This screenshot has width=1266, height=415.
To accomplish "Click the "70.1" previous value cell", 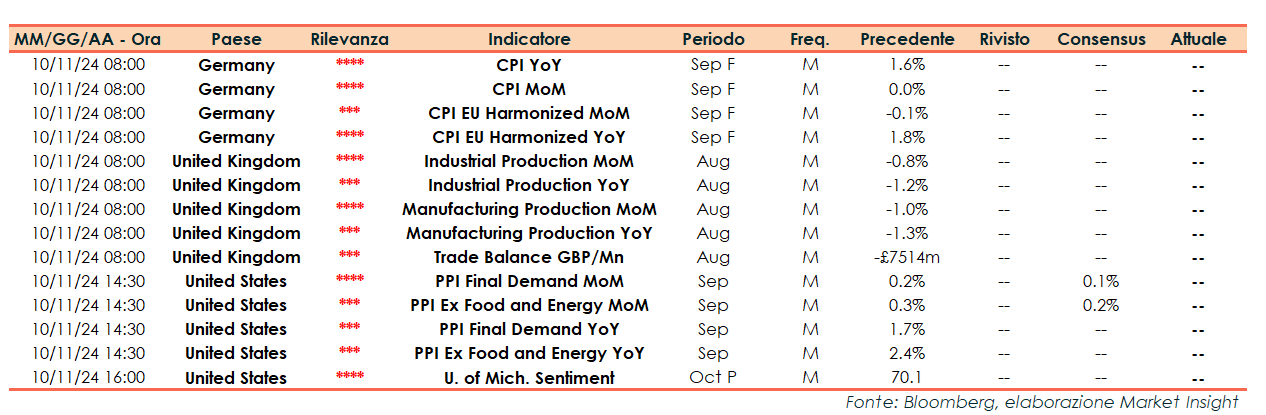I will click(907, 378).
